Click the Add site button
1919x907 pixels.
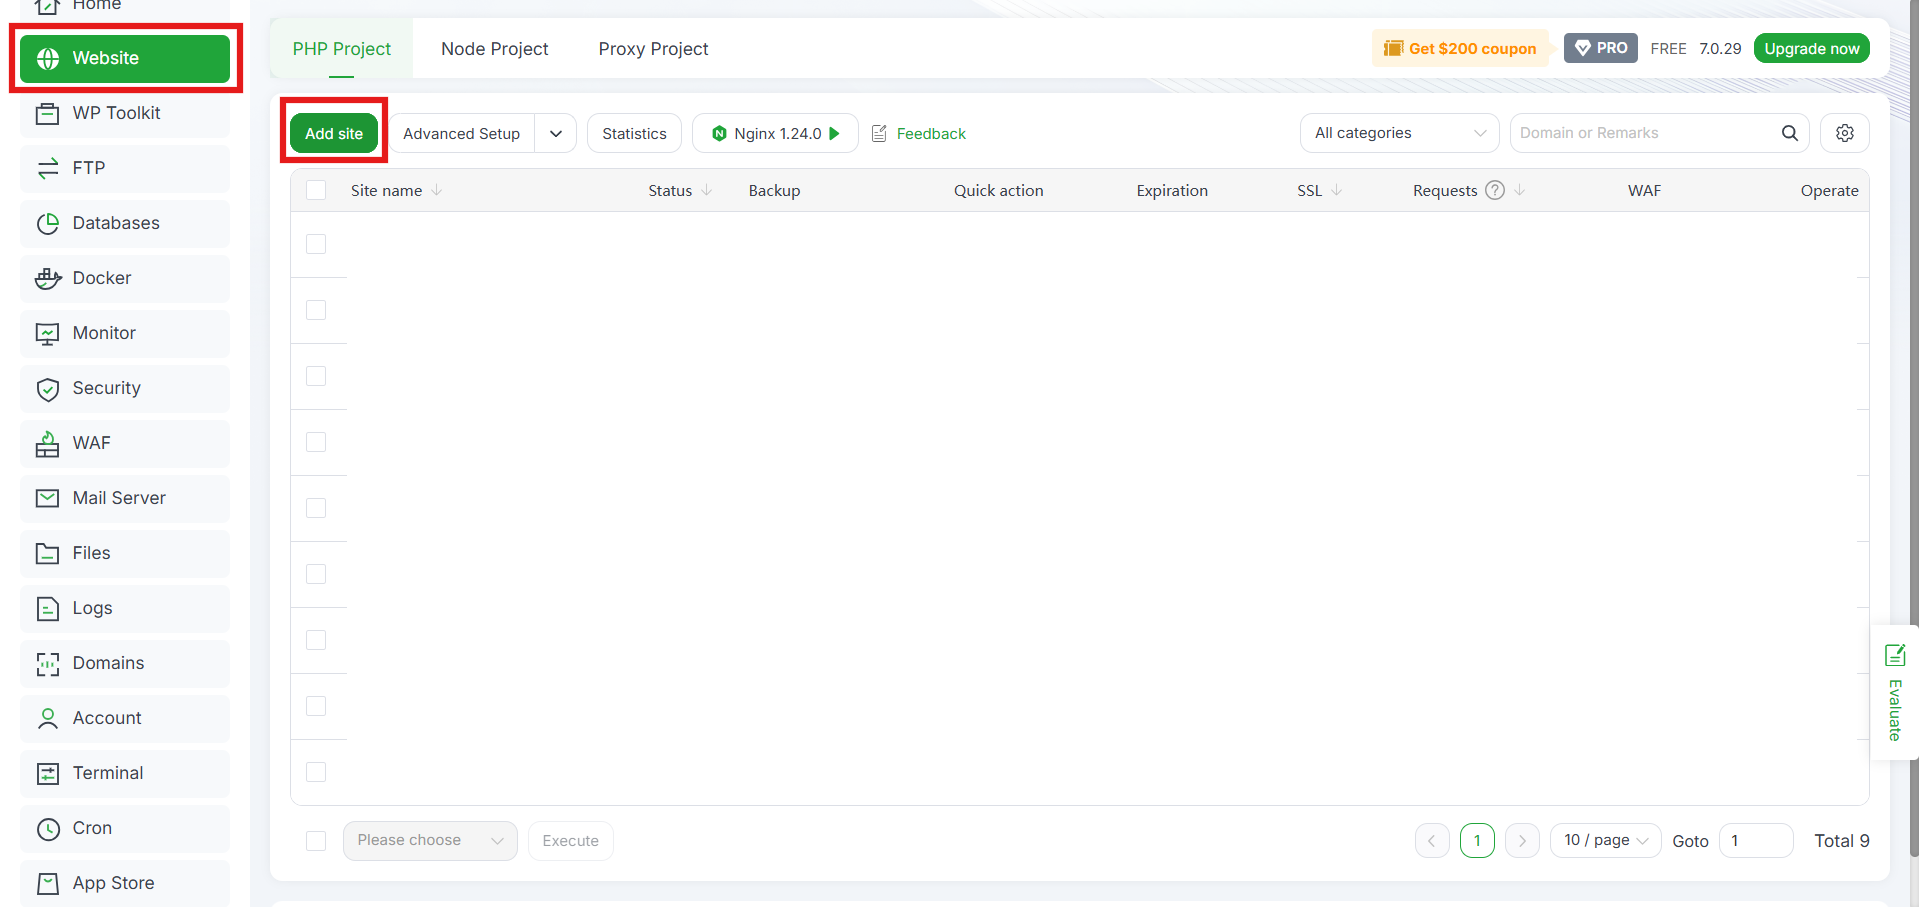(x=334, y=133)
